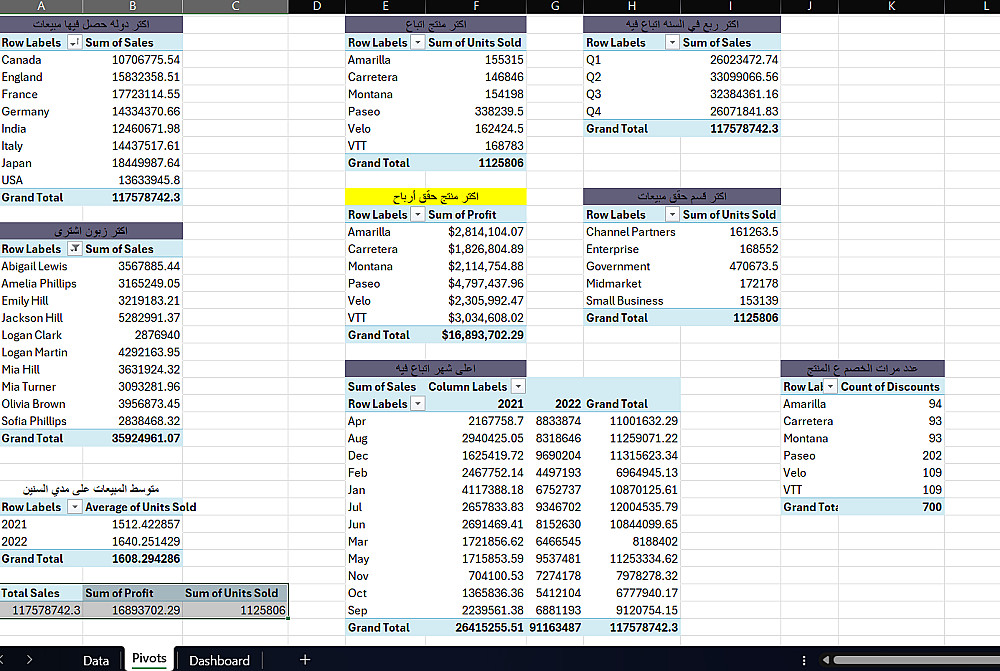Screen dimensions: 1000x671
Task: Switch to the Dashboard sheet tab
Action: point(219,660)
